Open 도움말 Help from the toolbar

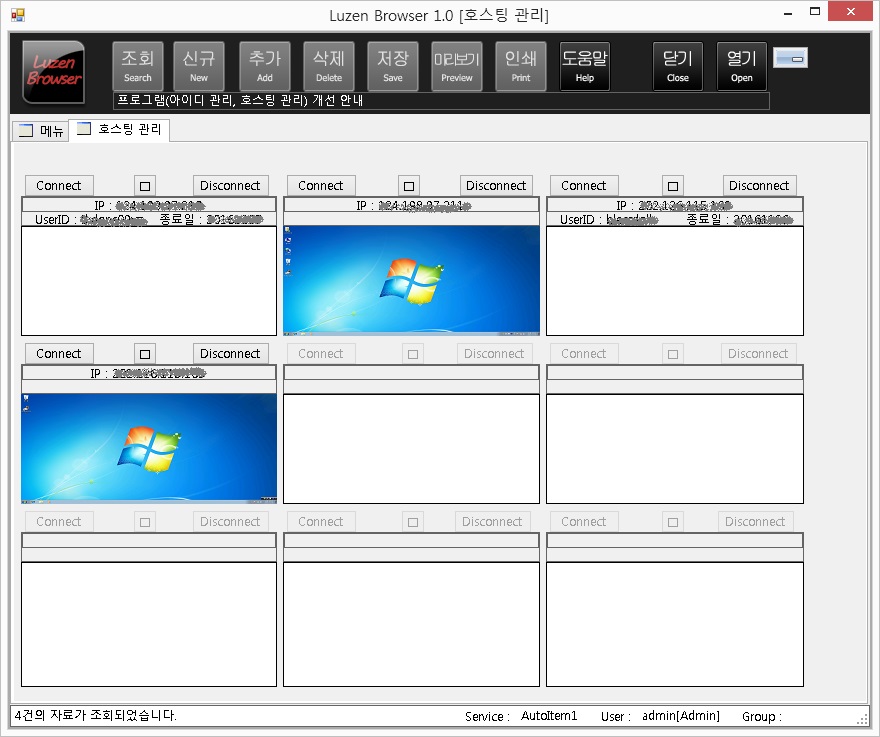point(584,66)
